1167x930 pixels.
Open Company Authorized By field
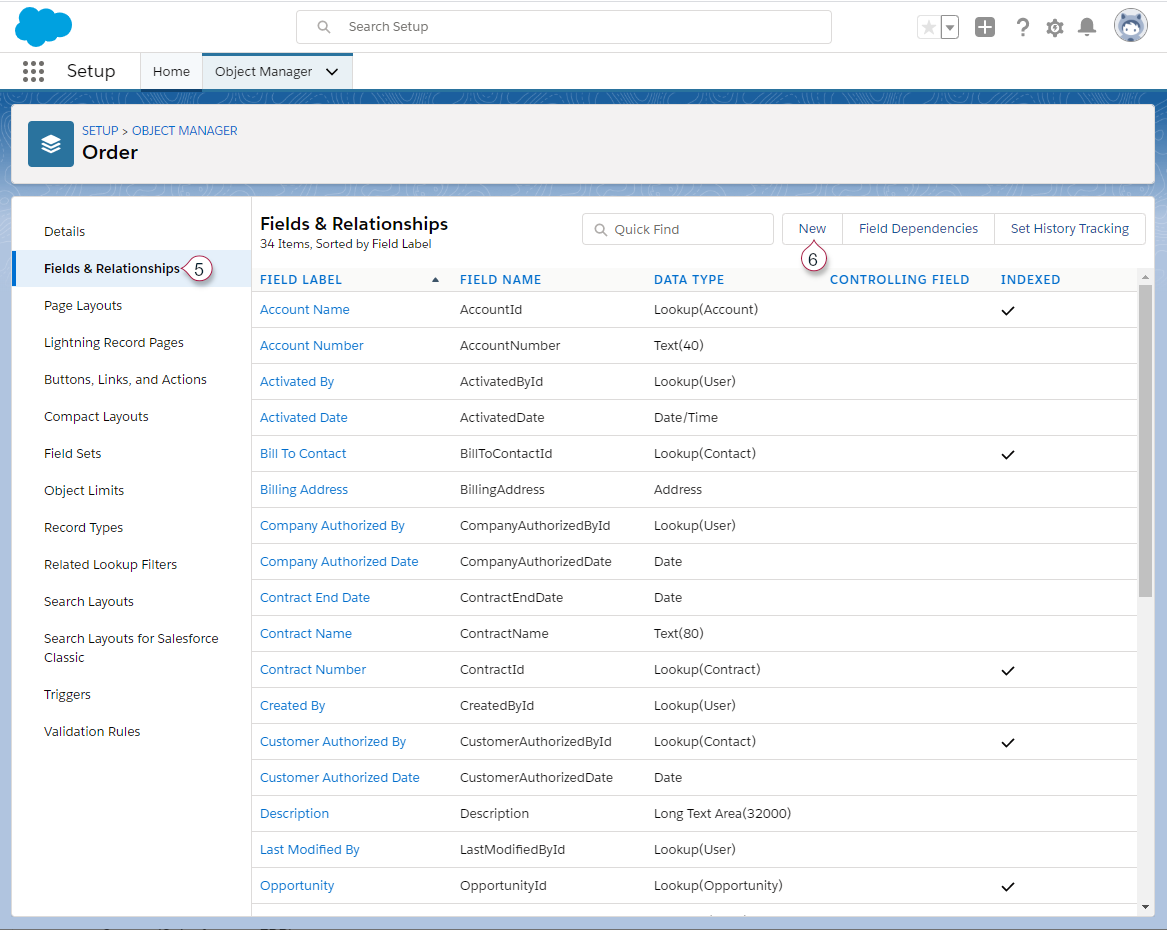(332, 525)
